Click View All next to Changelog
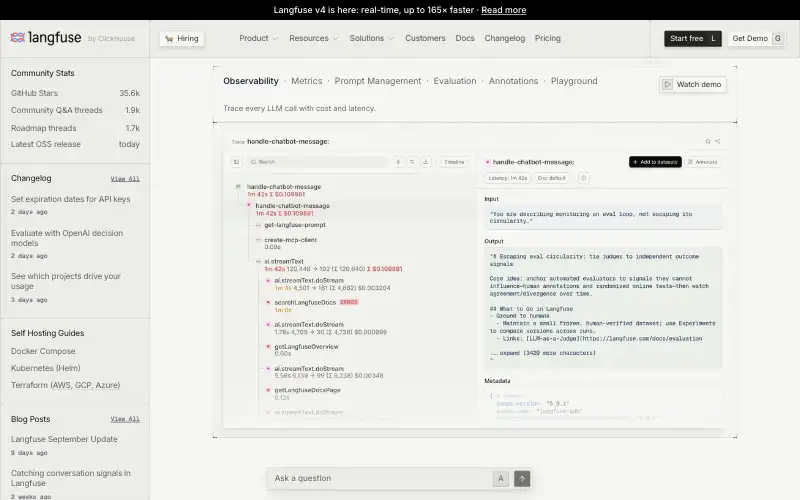Image resolution: width=800 pixels, height=500 pixels. point(125,179)
